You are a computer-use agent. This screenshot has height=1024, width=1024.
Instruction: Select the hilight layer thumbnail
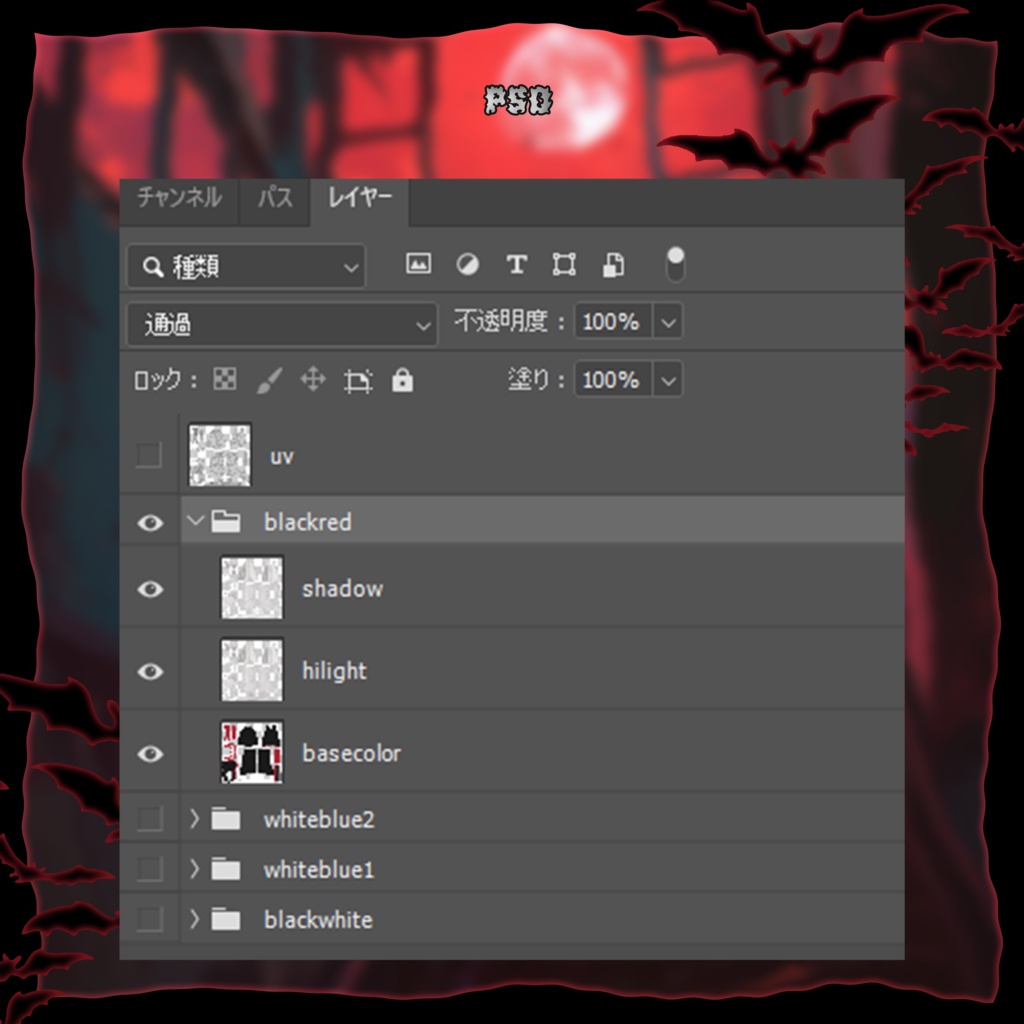[252, 669]
